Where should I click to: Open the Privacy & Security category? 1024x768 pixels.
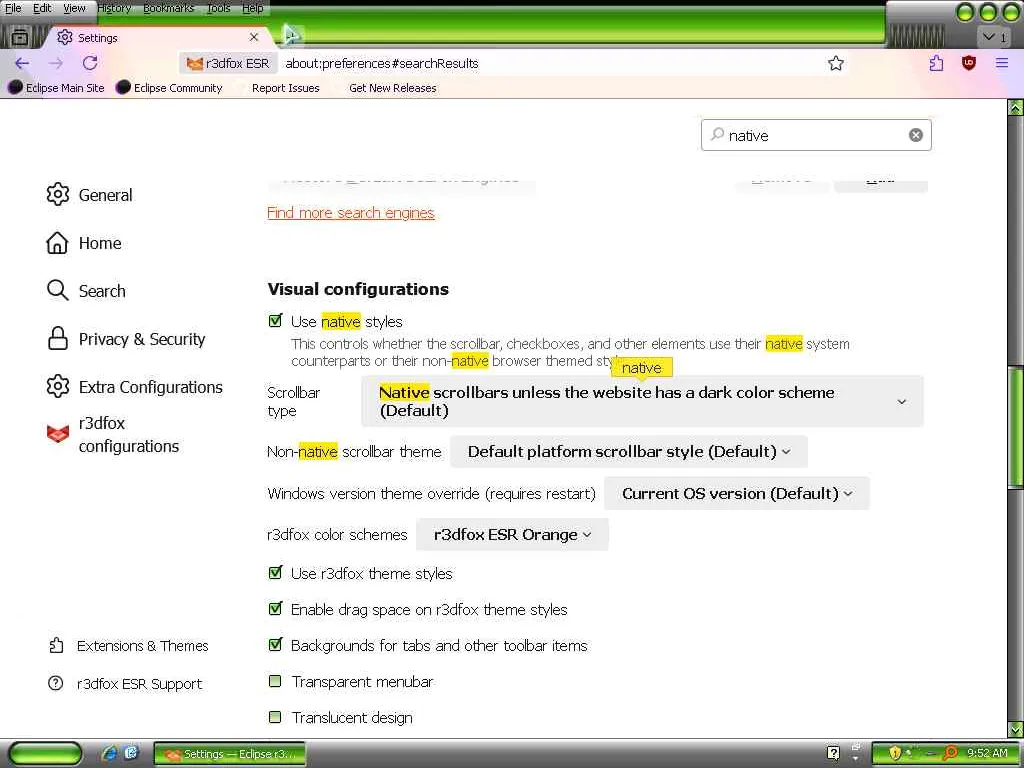[x=126, y=339]
